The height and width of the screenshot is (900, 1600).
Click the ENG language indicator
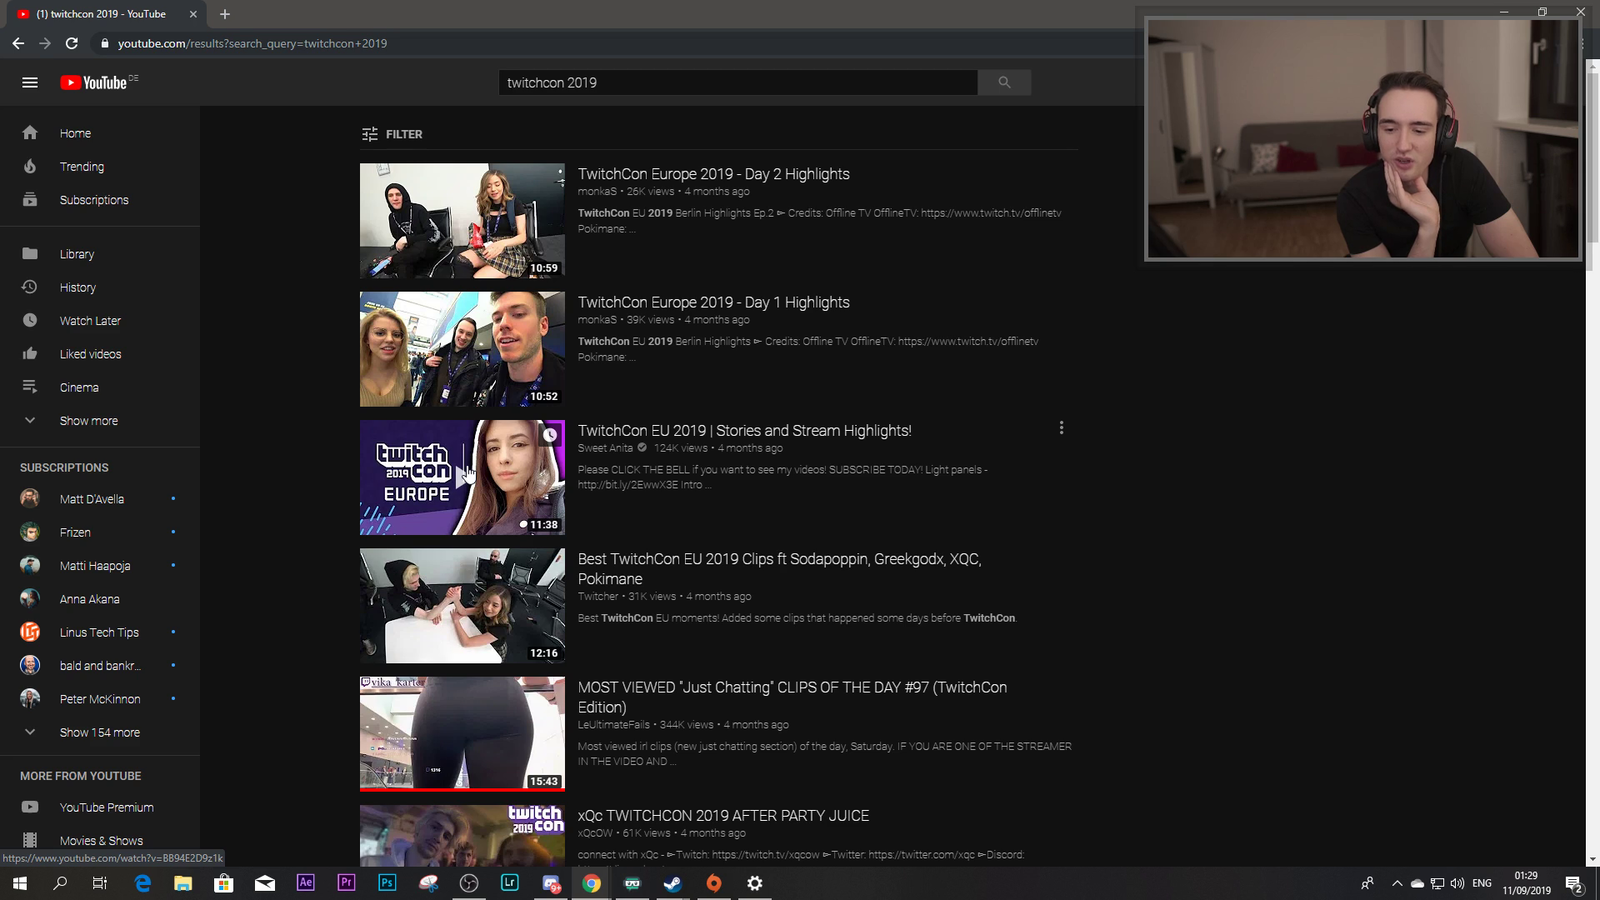point(1482,883)
